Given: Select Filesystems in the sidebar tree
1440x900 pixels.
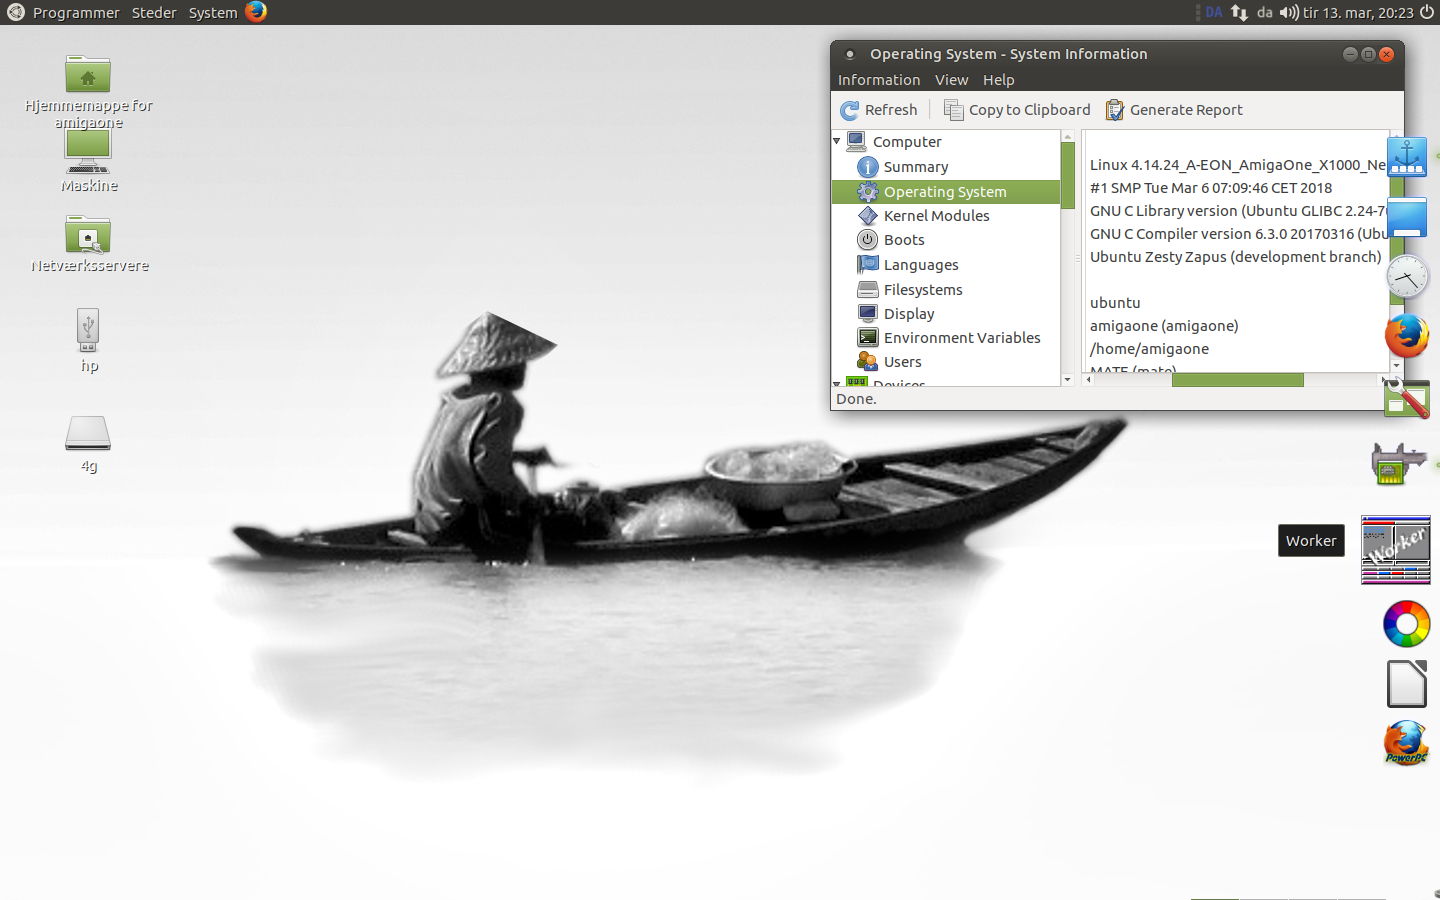Looking at the screenshot, I should [x=922, y=290].
